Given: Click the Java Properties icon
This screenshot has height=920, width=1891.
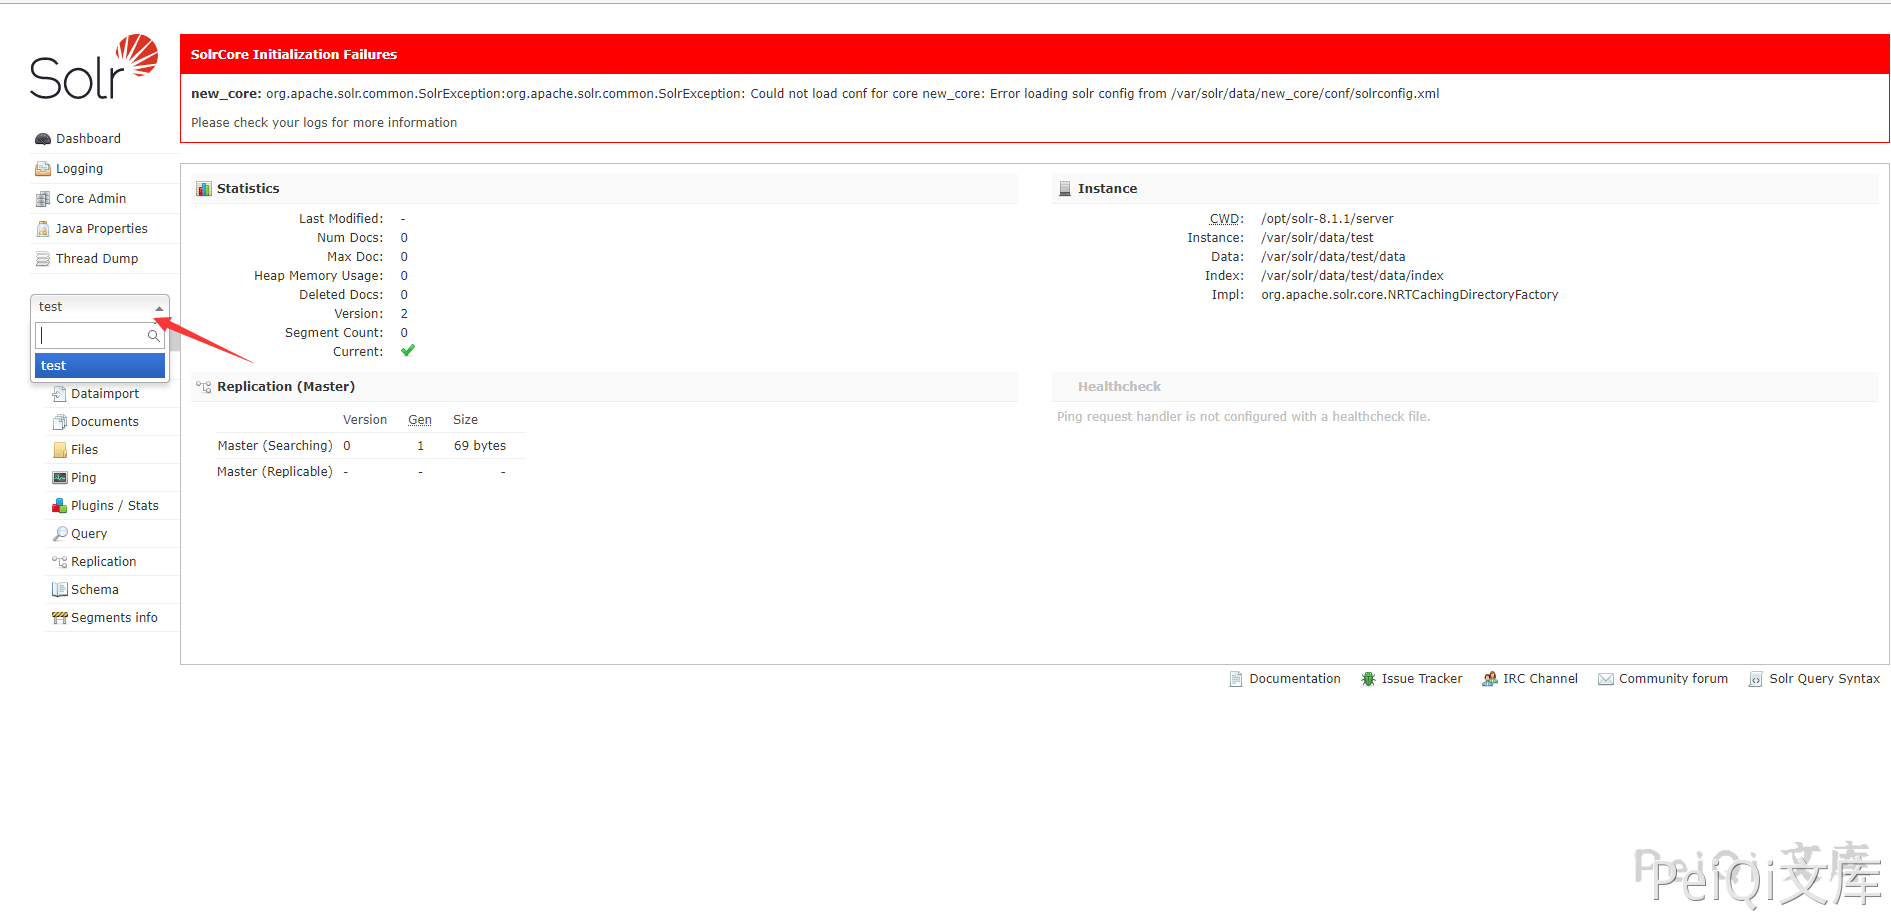Looking at the screenshot, I should [43, 229].
